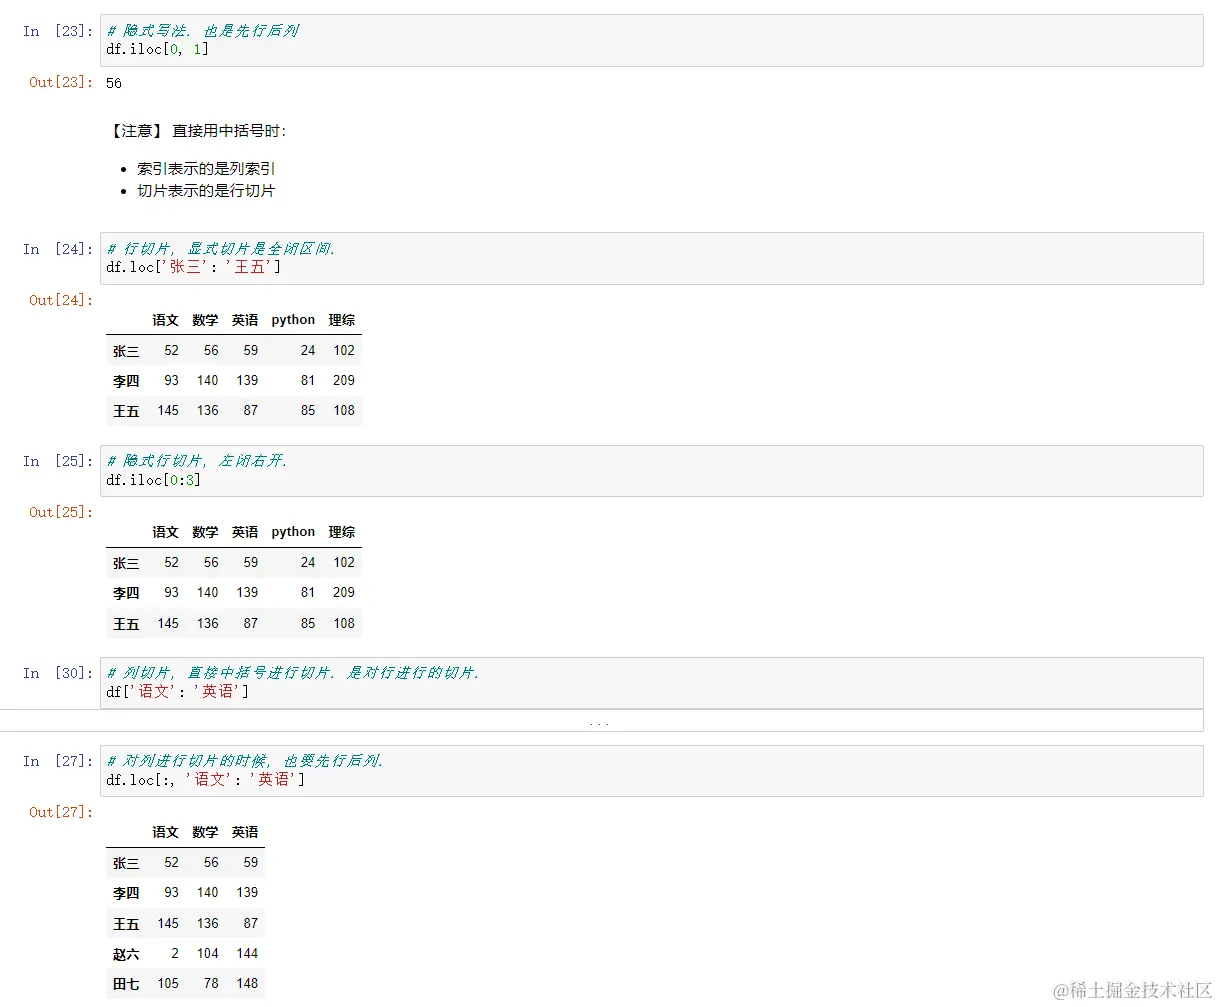Image resolution: width=1219 pixels, height=1007 pixels.
Task: Select the 赵六 row label in Out[27]
Action: [126, 954]
